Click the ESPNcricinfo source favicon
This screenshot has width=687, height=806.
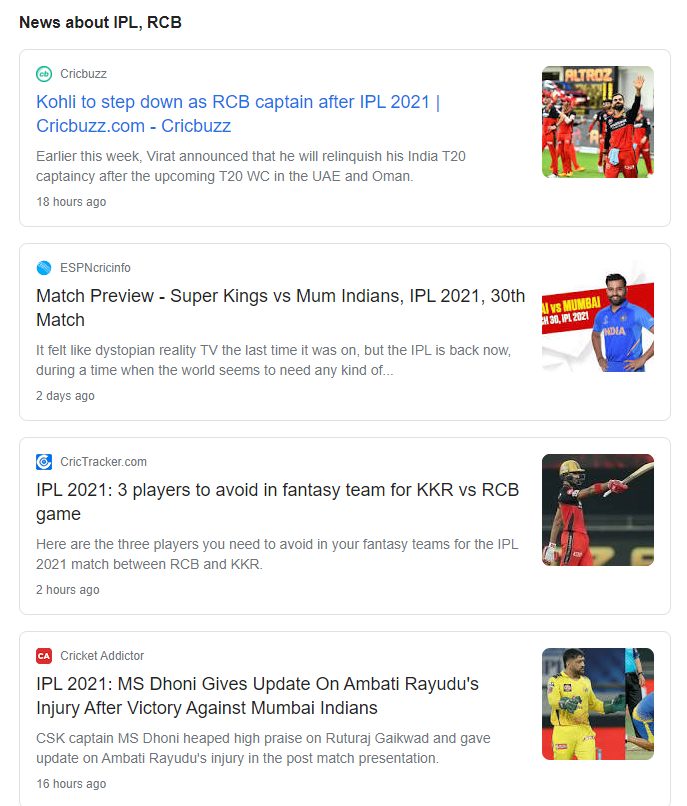[44, 268]
